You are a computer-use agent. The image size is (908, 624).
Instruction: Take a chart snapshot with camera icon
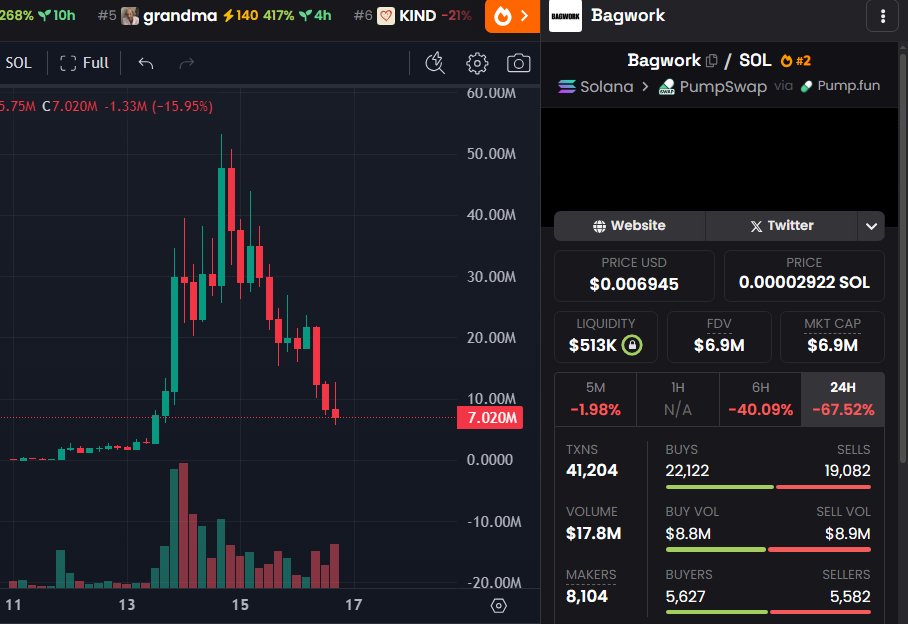518,63
